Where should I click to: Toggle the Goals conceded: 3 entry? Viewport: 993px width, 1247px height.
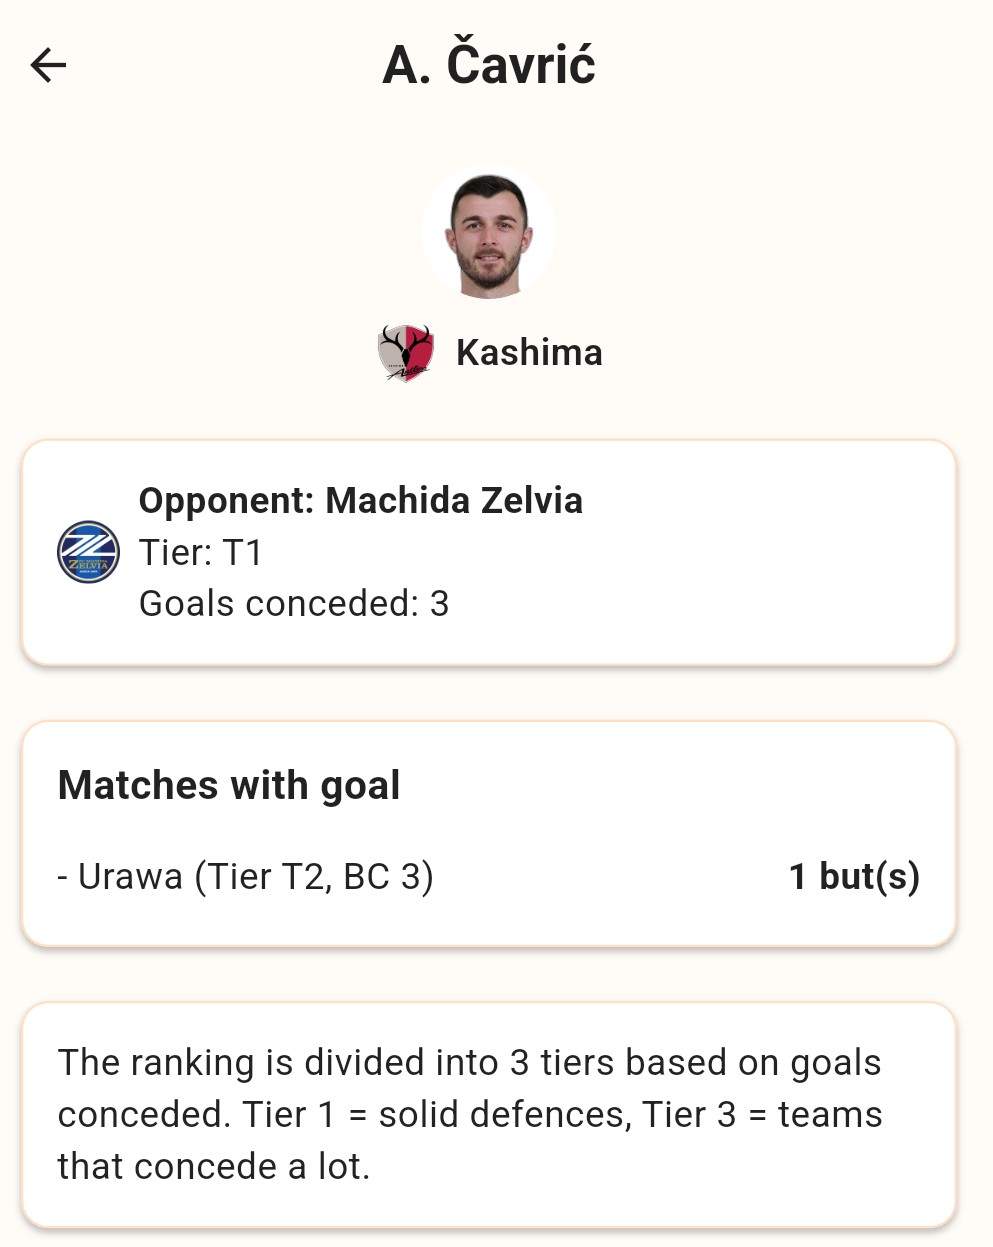click(x=293, y=604)
